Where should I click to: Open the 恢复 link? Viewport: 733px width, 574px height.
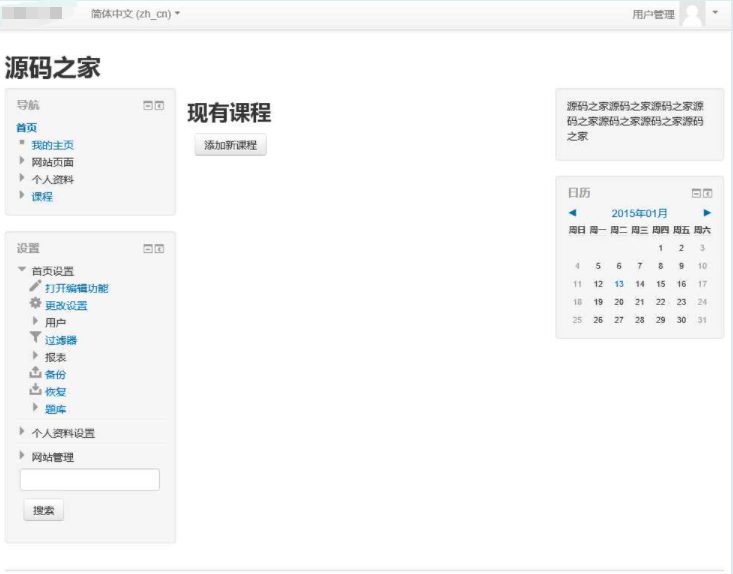coord(55,392)
